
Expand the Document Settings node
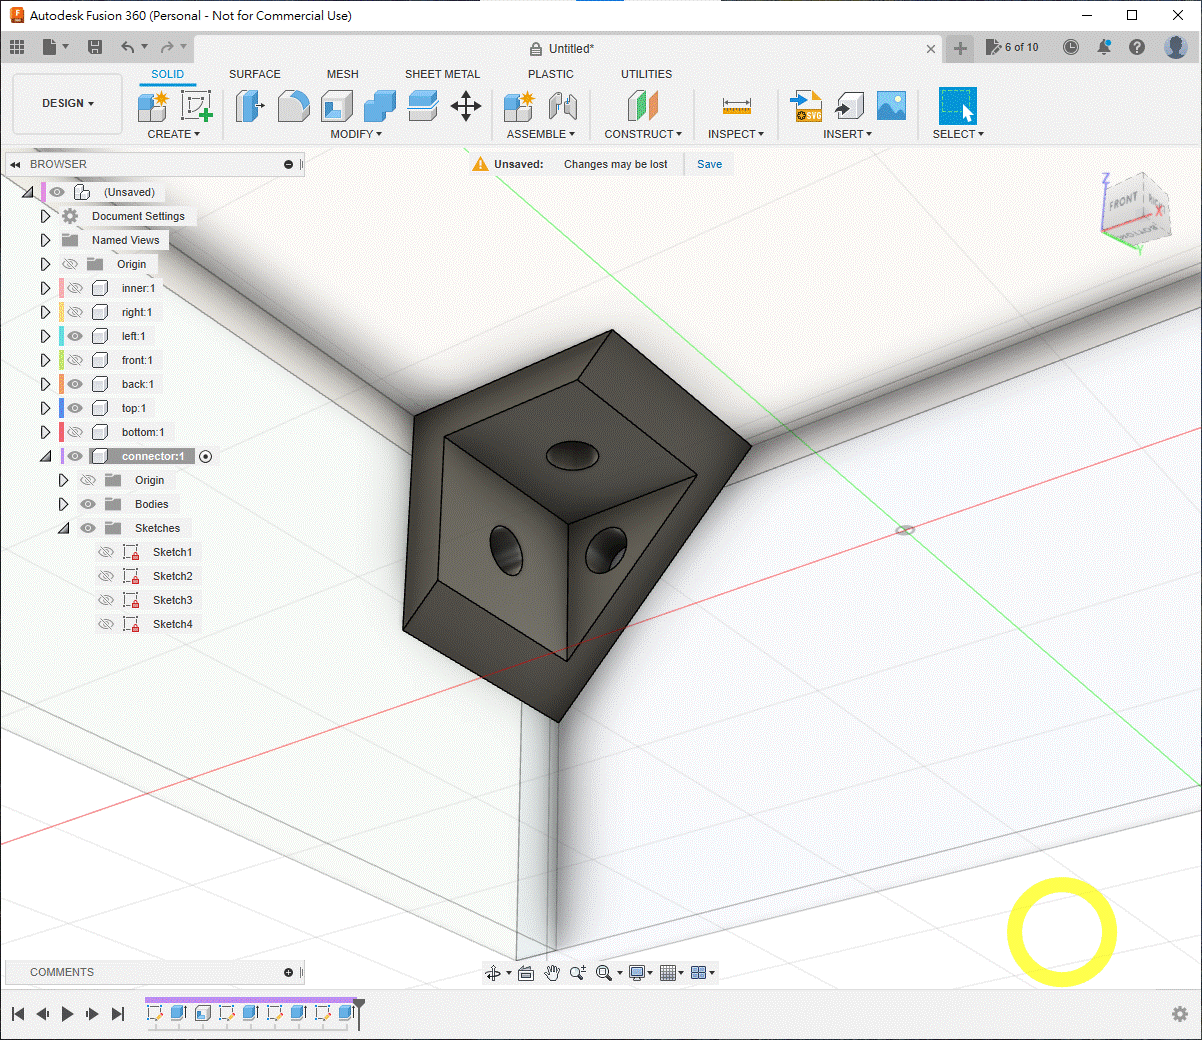tap(45, 216)
